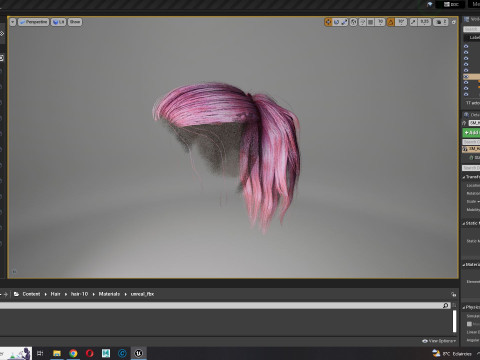This screenshot has height=360, width=480.
Task: Toggle scale snapping icon
Action: 413,22
